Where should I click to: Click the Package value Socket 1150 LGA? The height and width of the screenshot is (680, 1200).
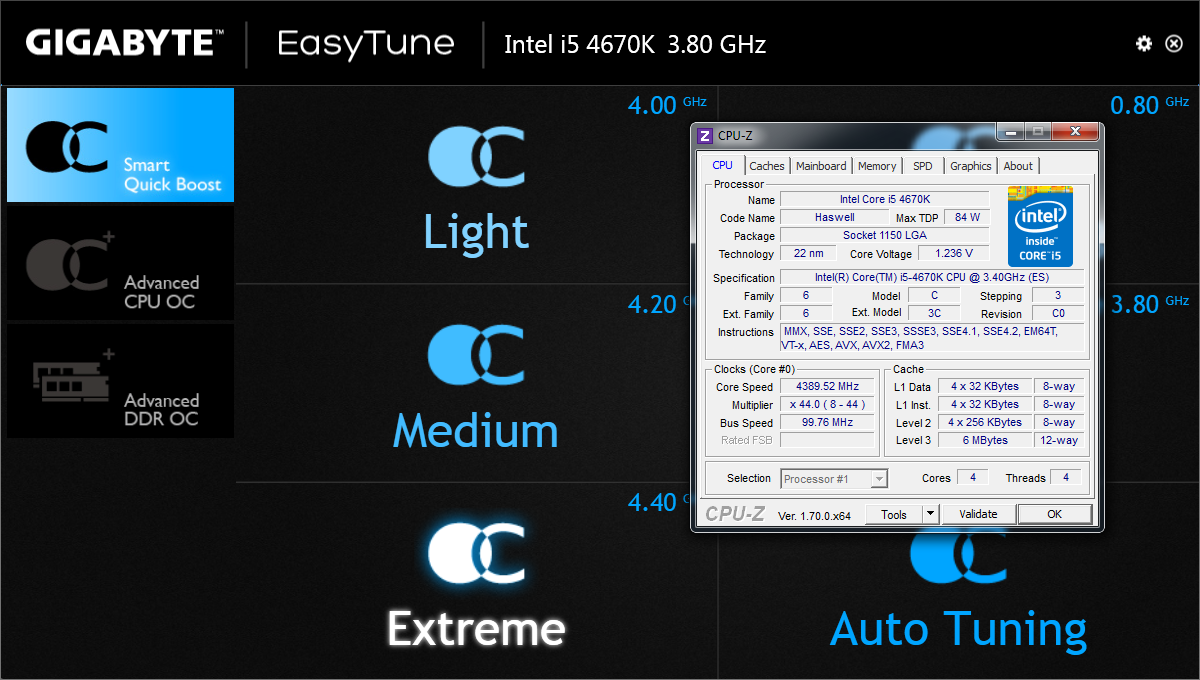click(885, 235)
